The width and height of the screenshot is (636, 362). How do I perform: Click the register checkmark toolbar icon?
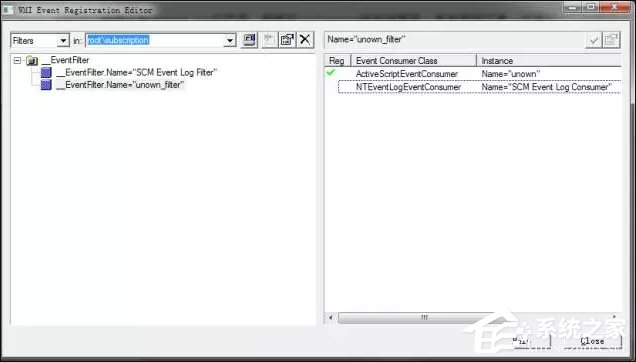click(594, 40)
